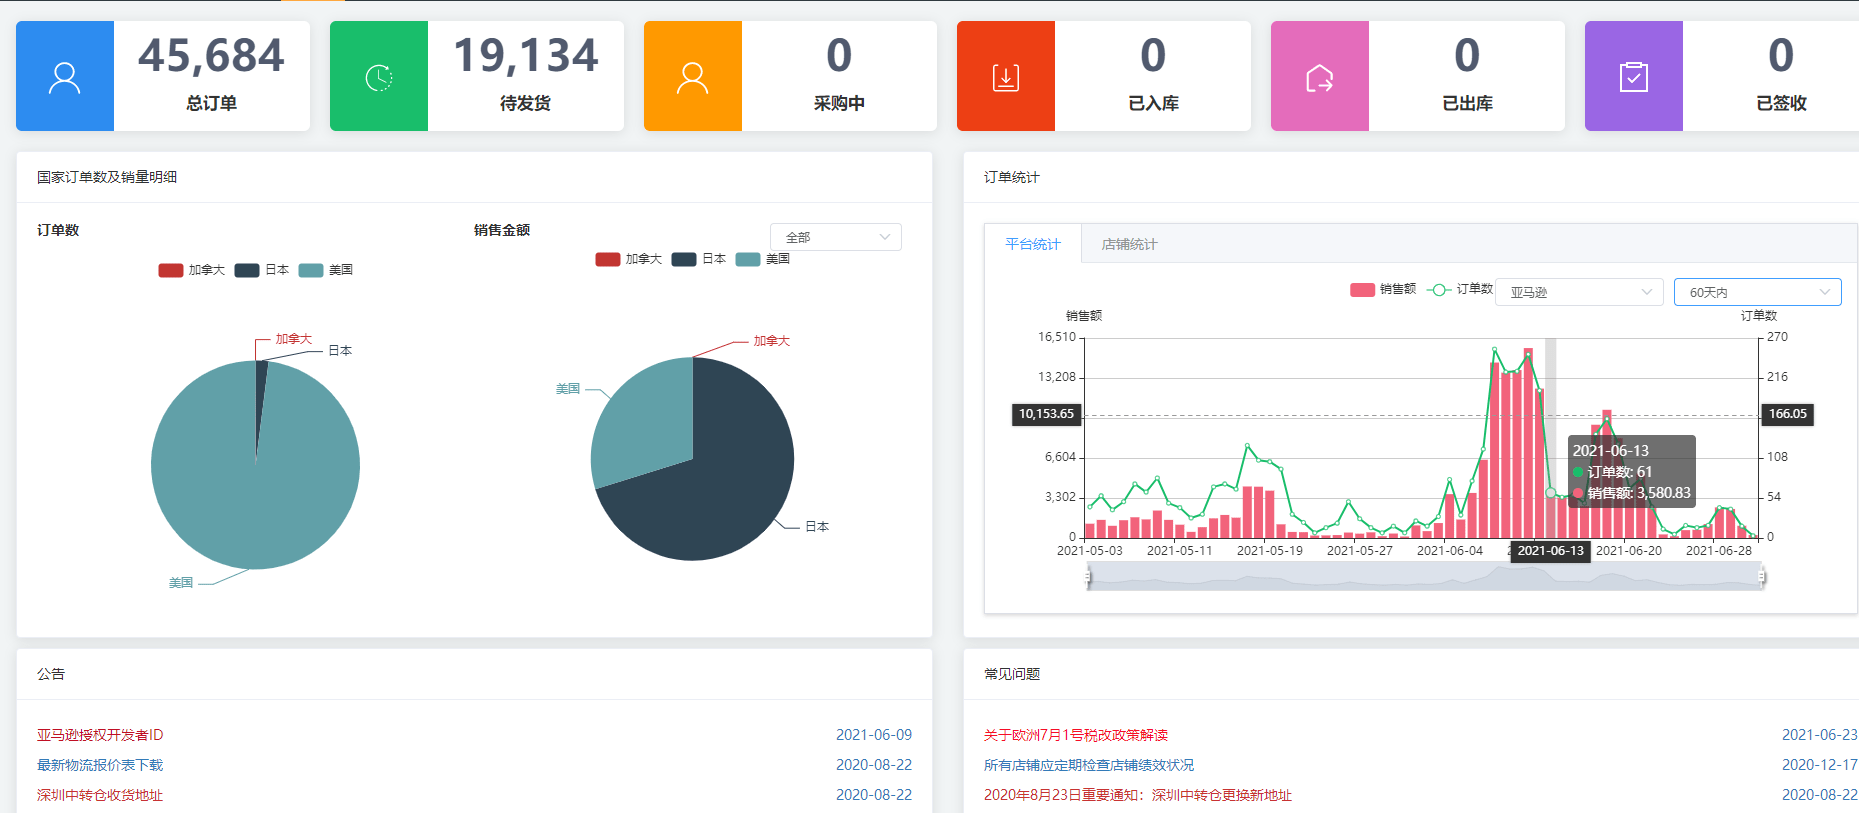
Task: Click the blue total orders user icon
Action: (x=65, y=77)
